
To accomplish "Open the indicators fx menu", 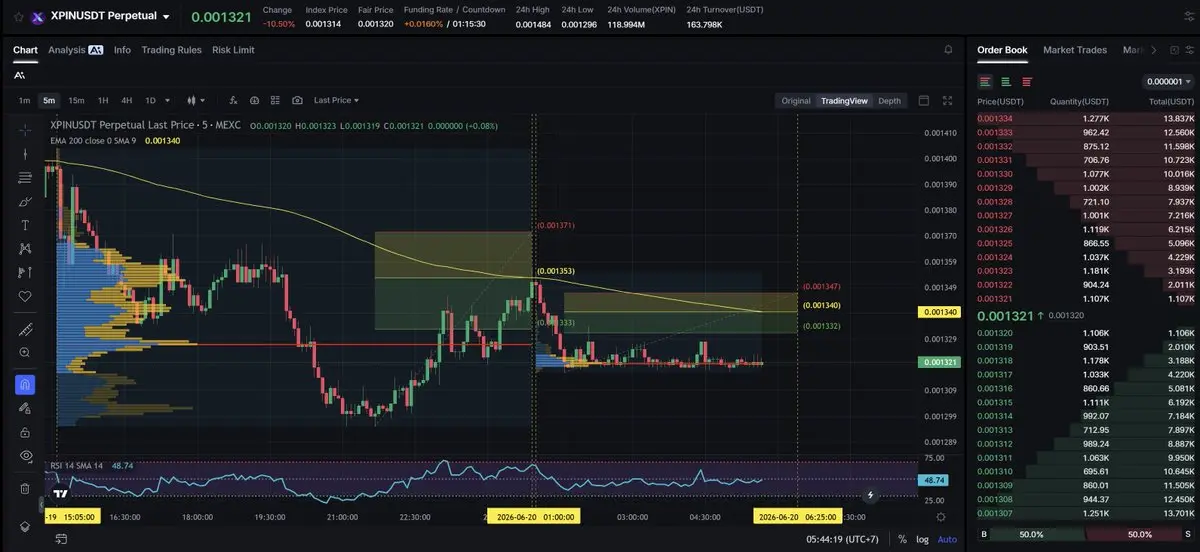I will [232, 100].
